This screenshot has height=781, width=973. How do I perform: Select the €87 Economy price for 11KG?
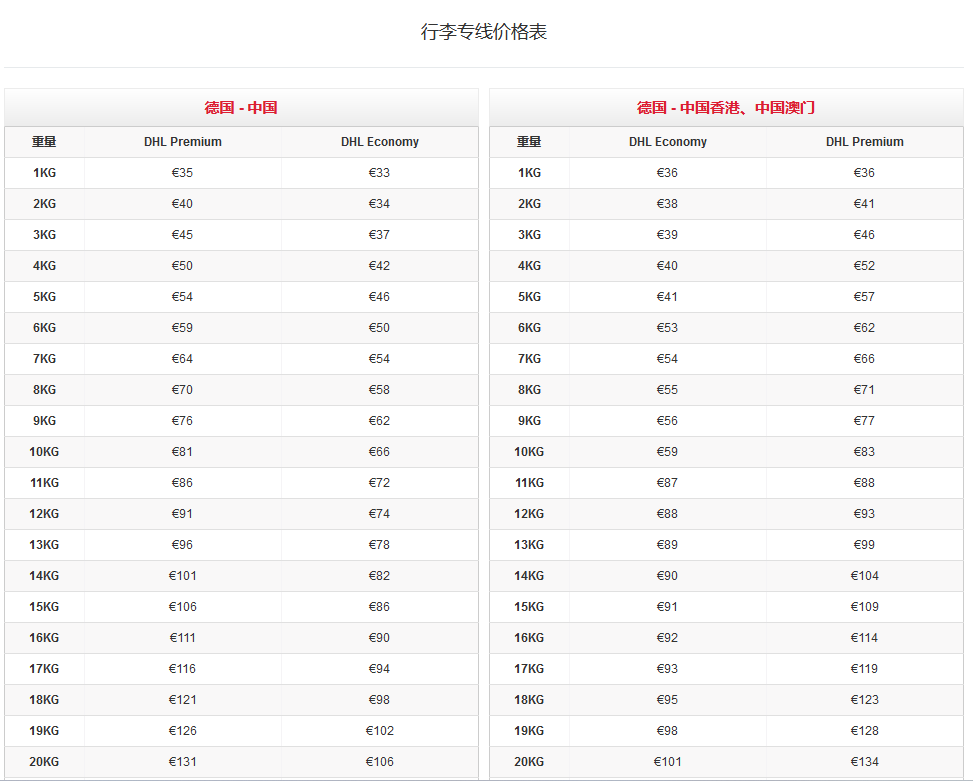[668, 483]
